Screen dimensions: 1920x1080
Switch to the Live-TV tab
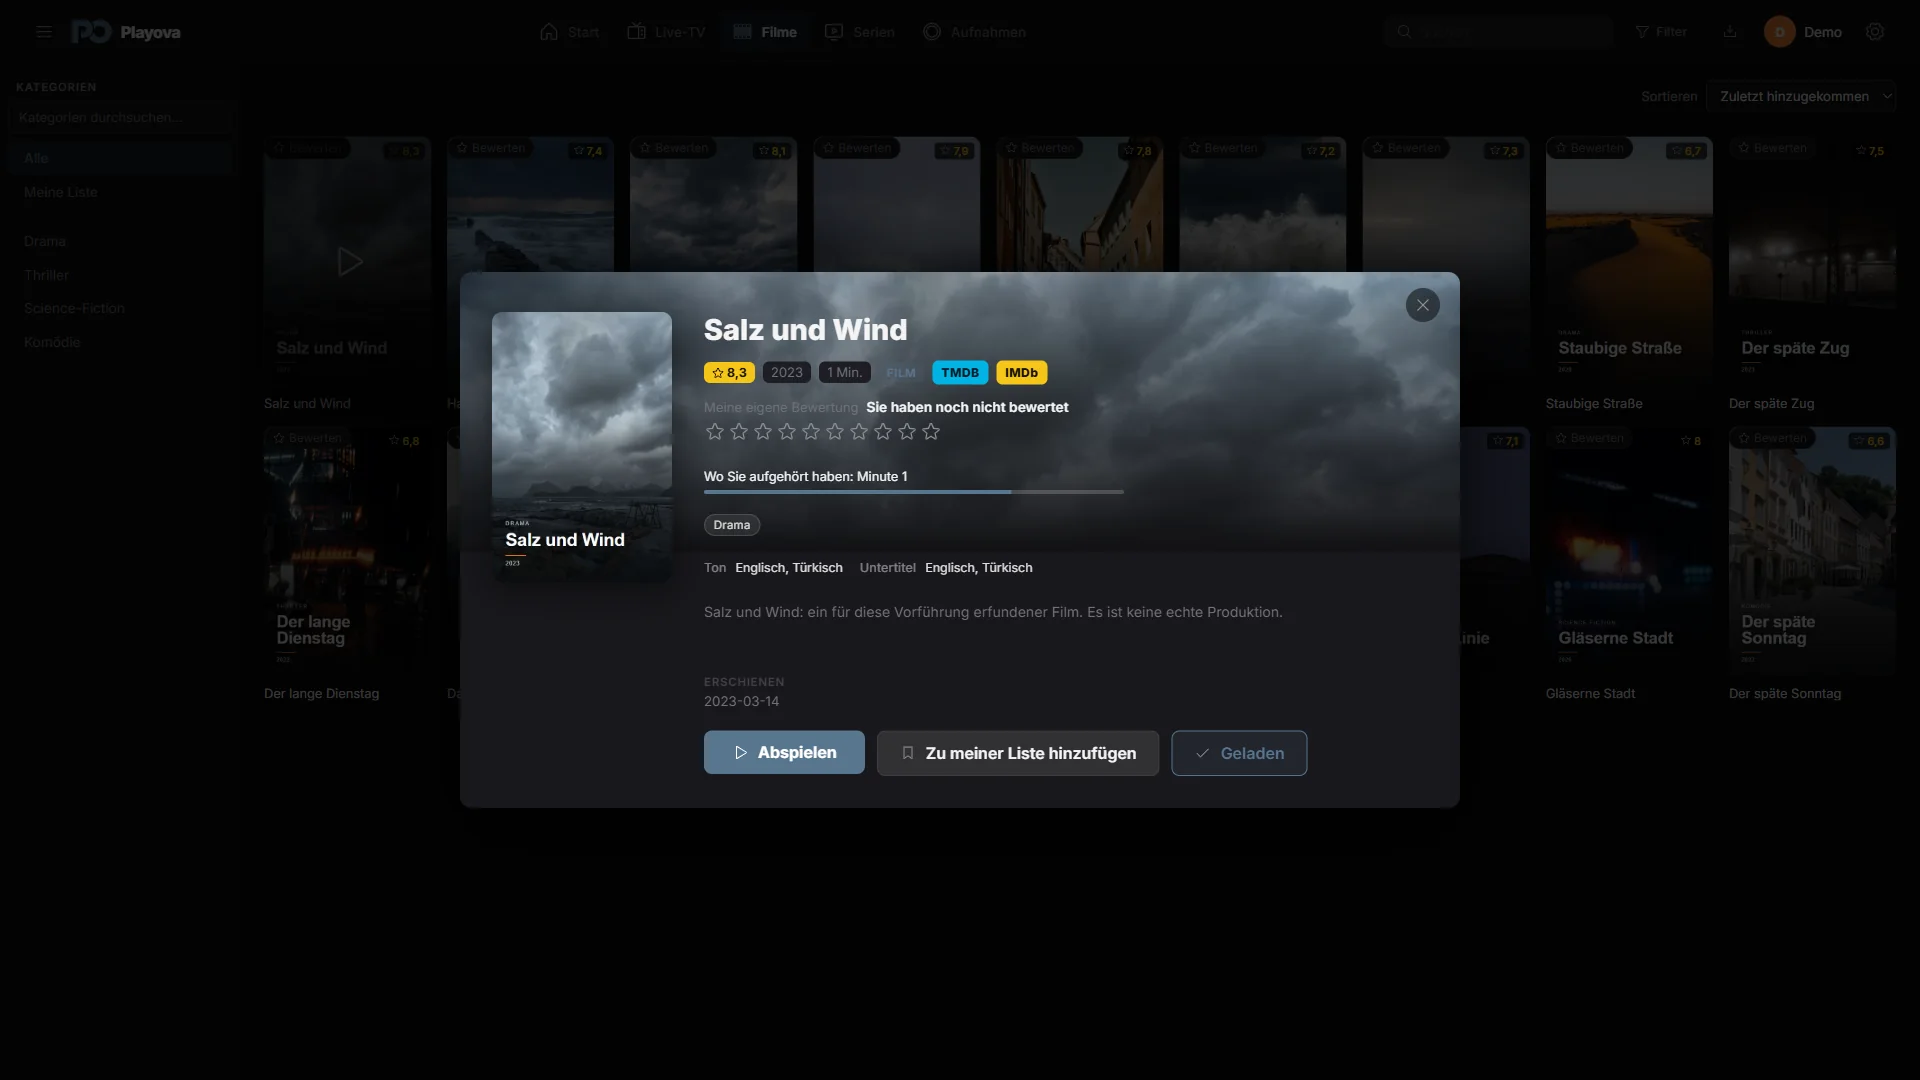pos(666,32)
